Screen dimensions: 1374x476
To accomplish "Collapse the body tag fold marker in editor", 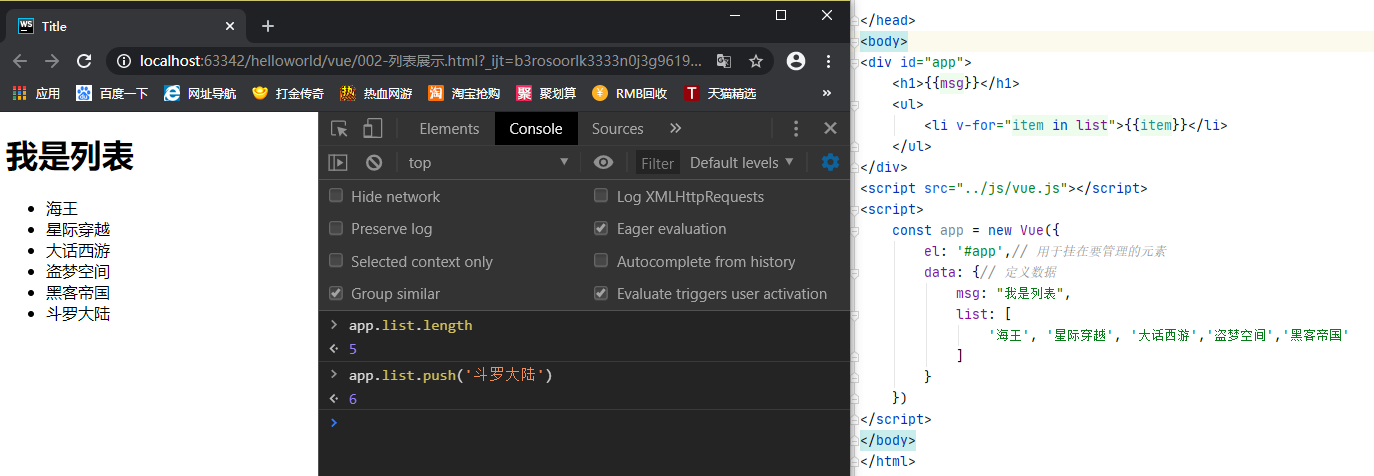I will (x=855, y=41).
